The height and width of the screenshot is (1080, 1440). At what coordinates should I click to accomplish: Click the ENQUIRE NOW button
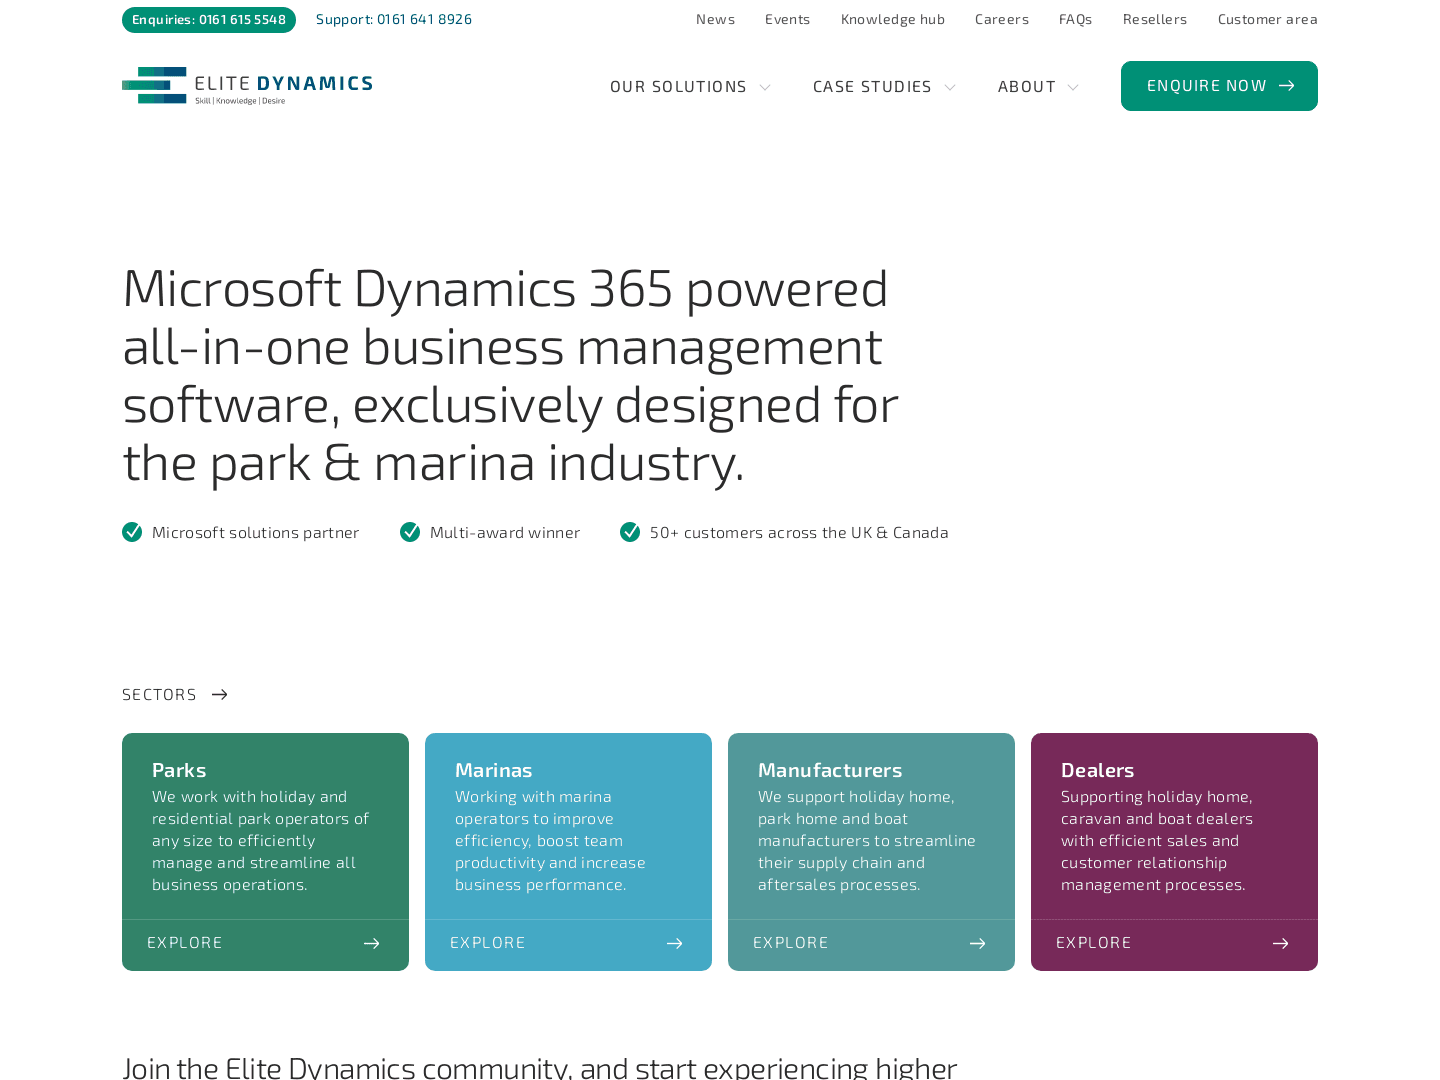pyautogui.click(x=1219, y=85)
